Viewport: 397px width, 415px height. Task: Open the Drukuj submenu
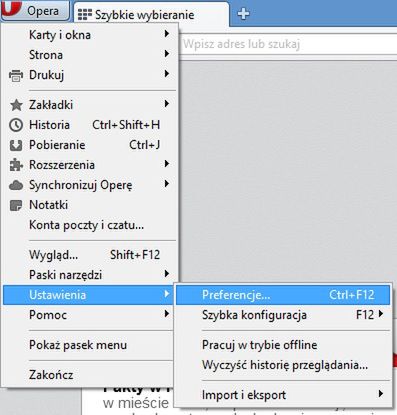point(90,75)
